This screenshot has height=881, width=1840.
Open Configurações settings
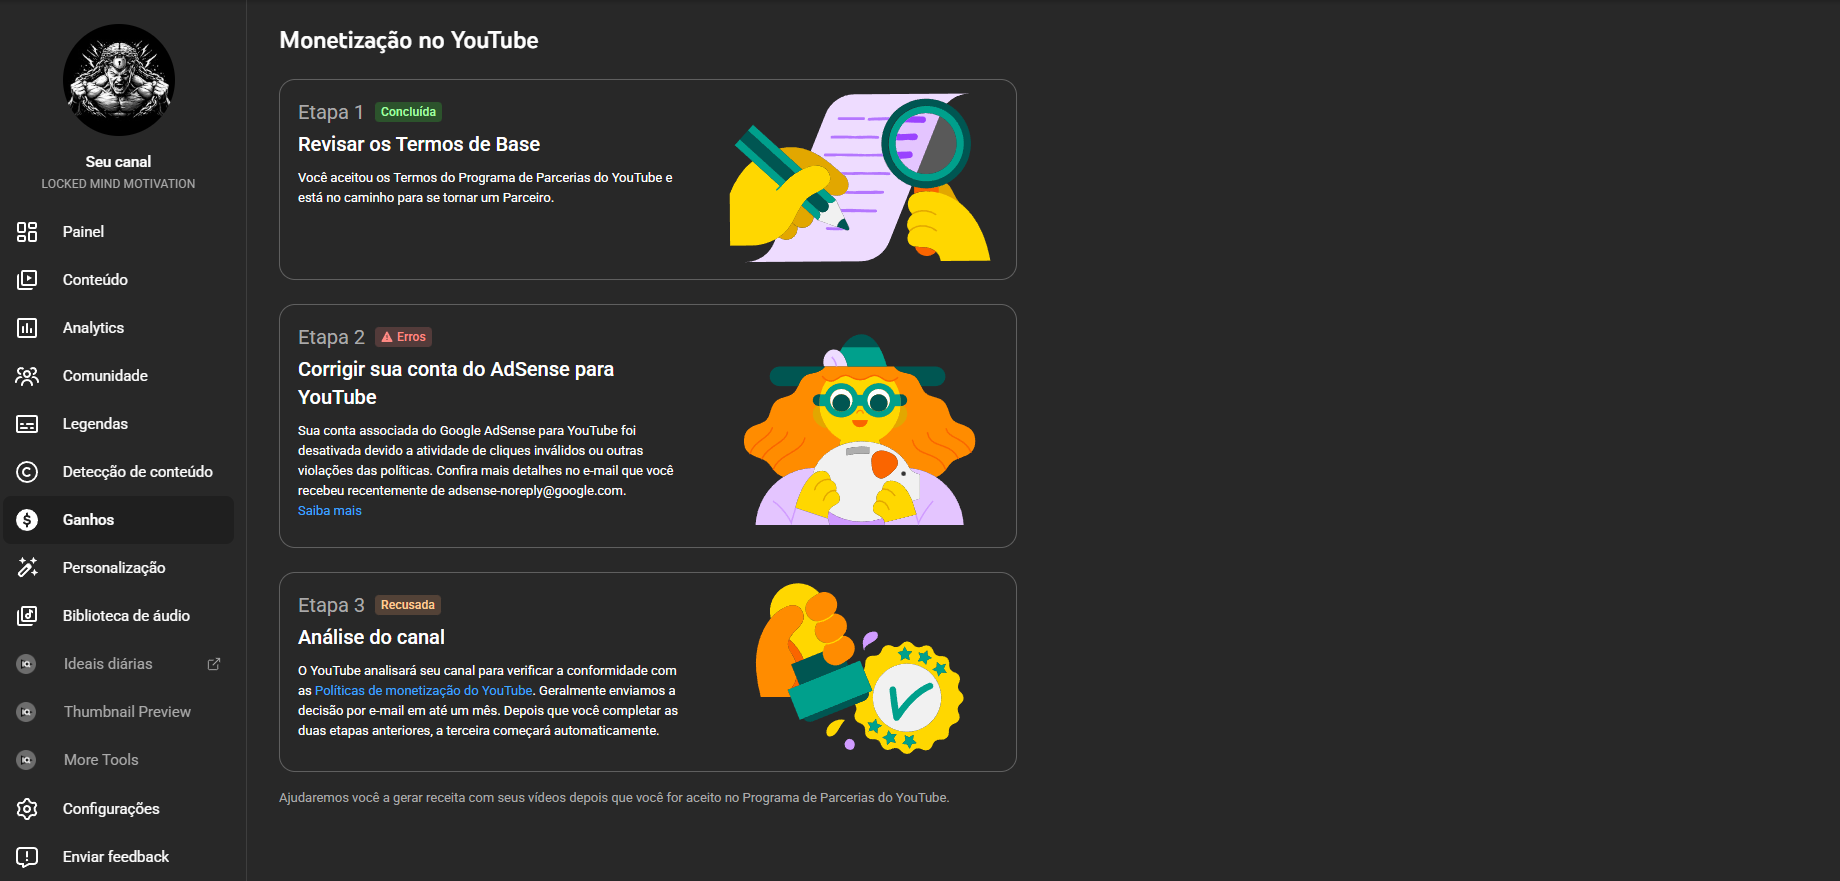point(119,809)
